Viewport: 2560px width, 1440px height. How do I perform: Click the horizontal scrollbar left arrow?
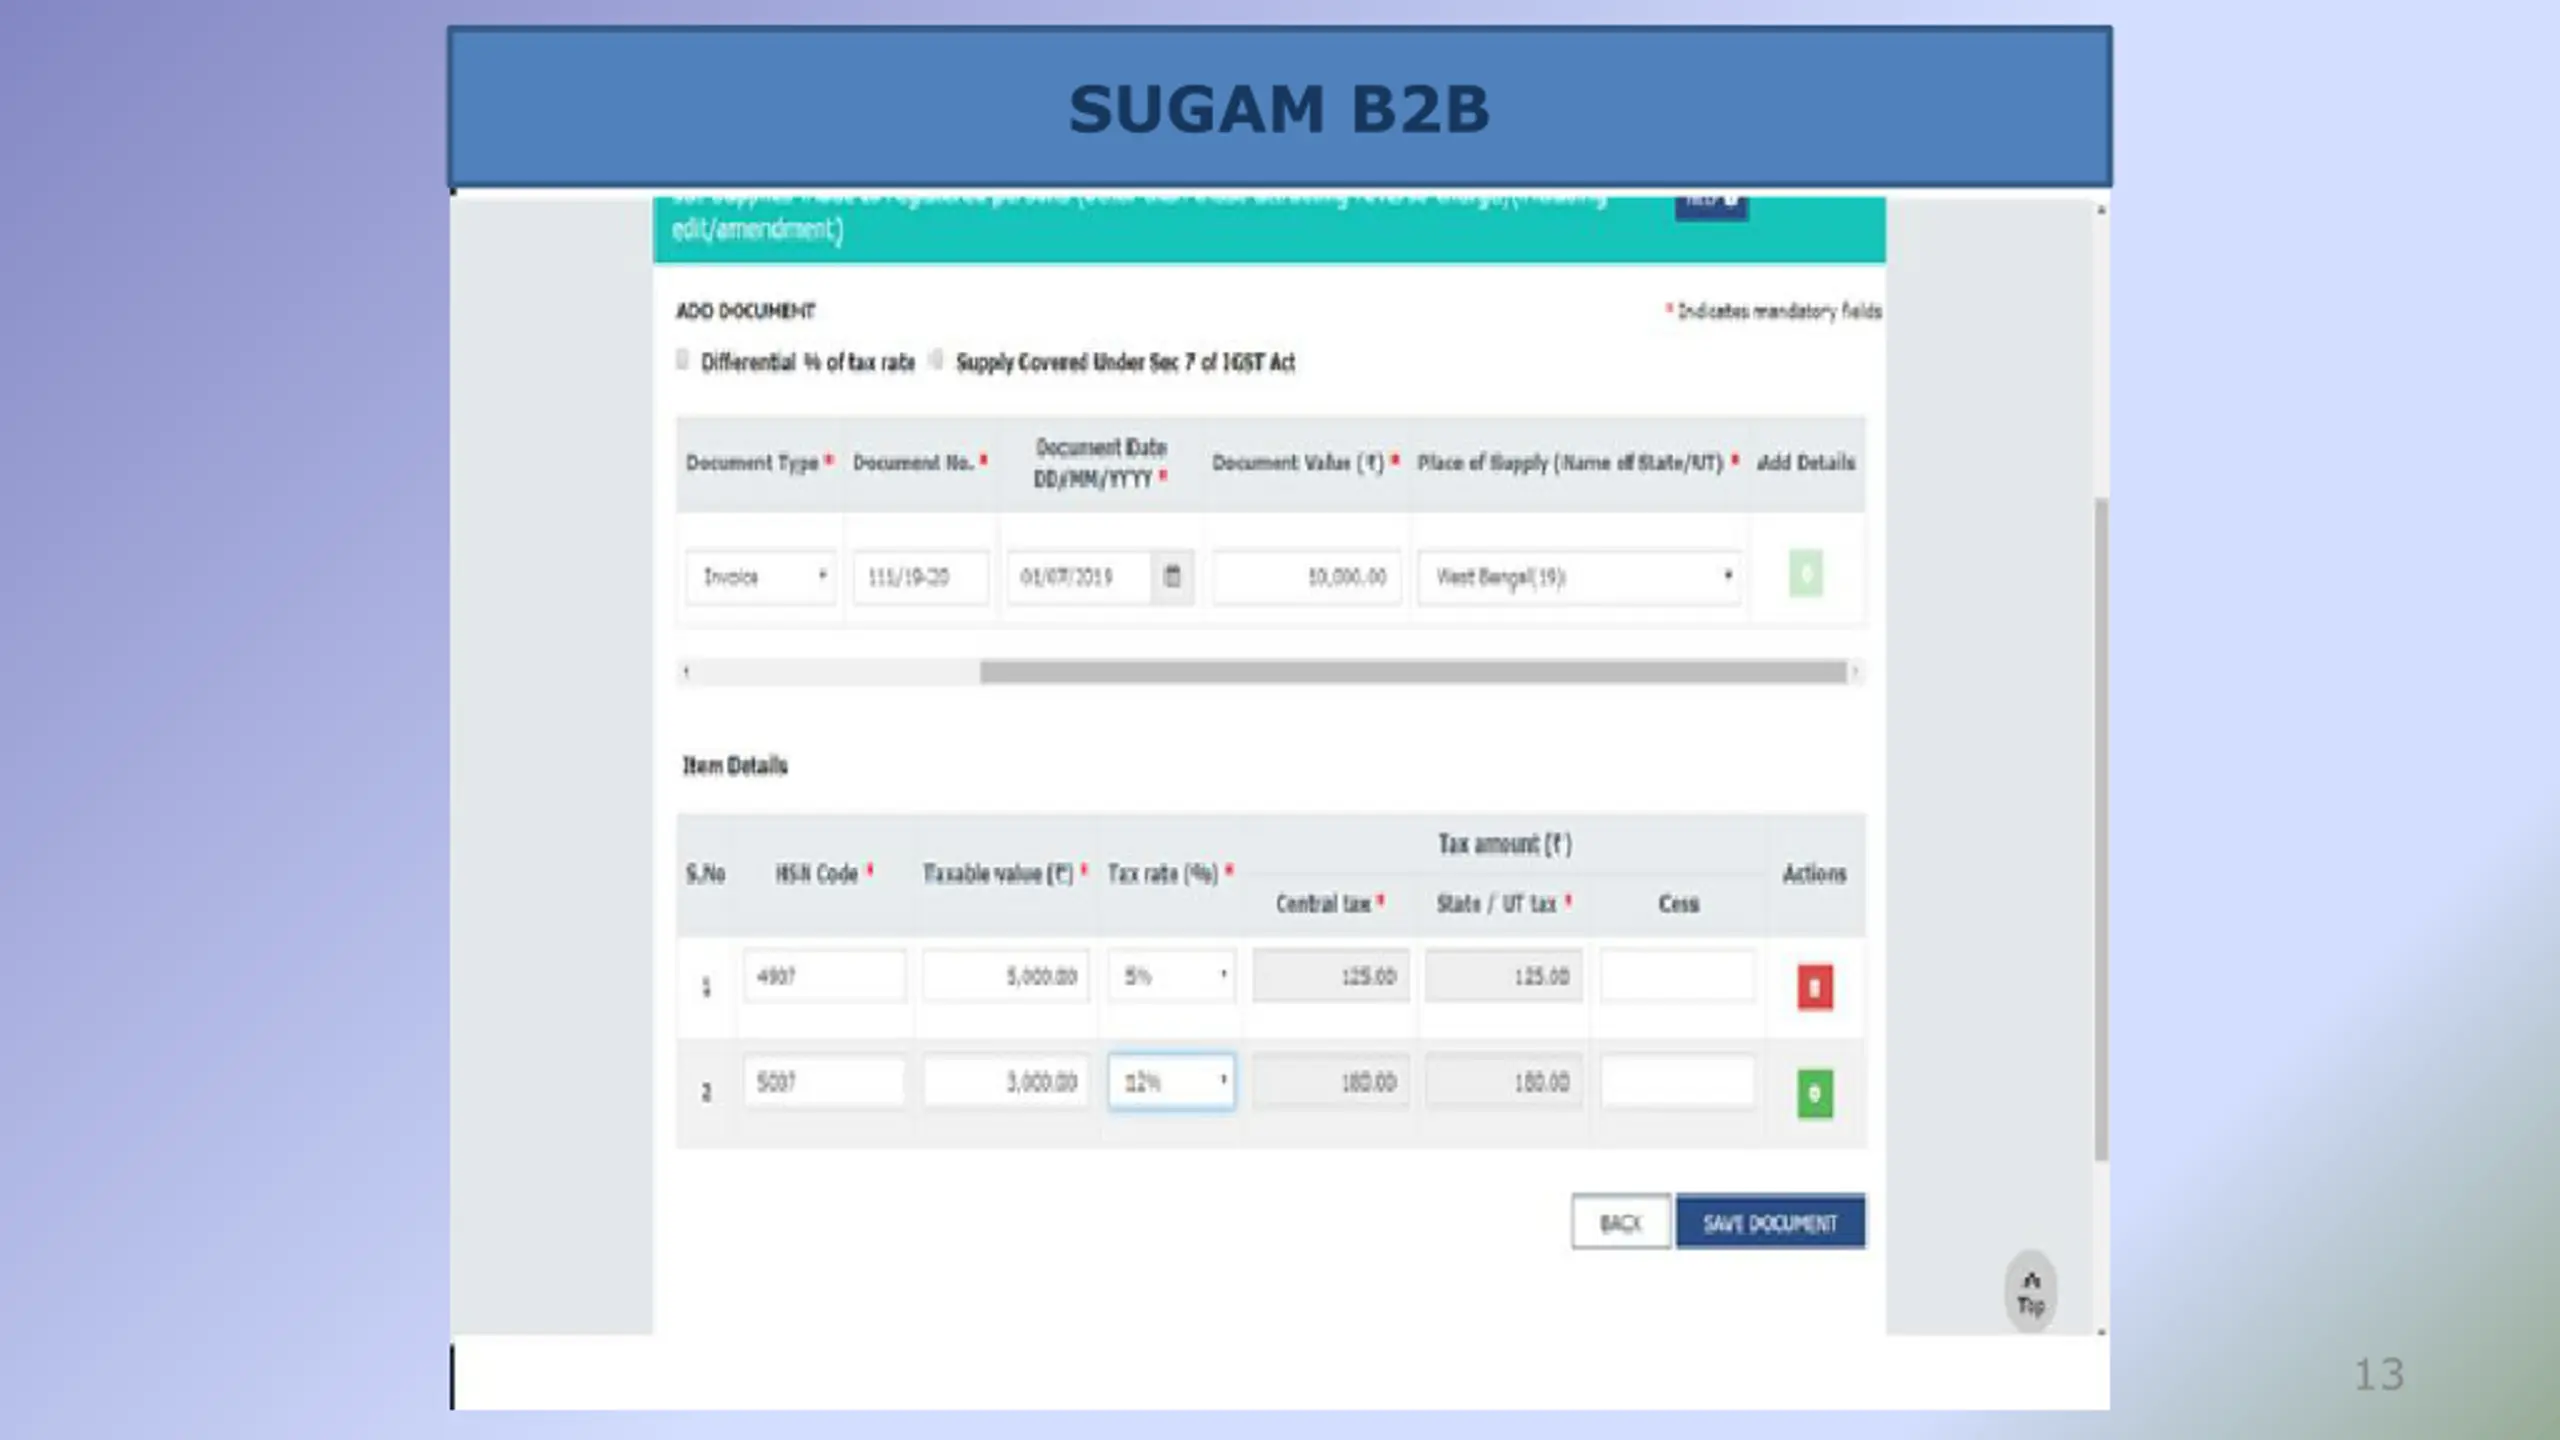[x=686, y=672]
